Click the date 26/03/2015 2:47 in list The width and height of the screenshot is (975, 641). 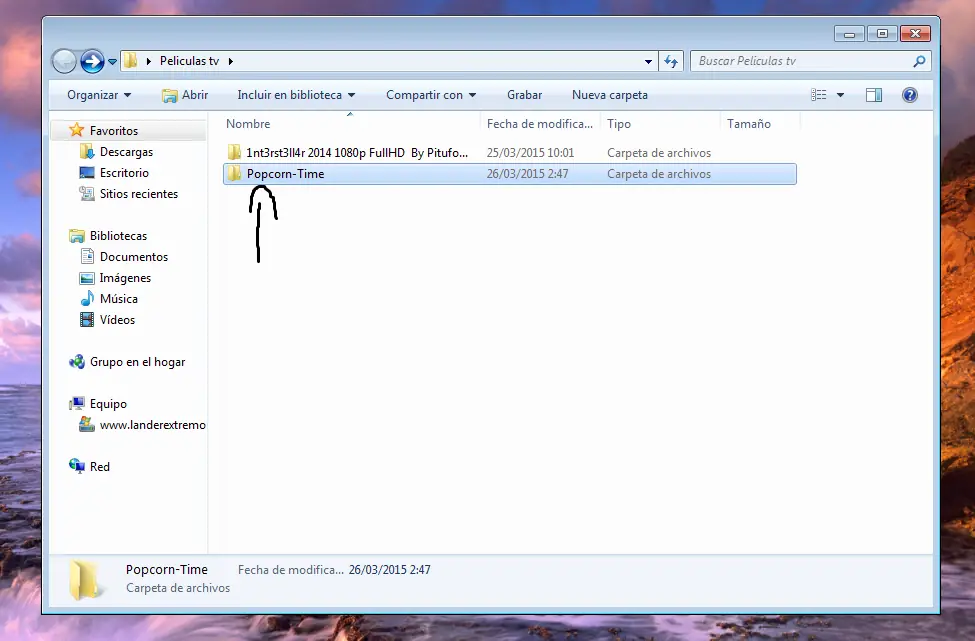527,174
